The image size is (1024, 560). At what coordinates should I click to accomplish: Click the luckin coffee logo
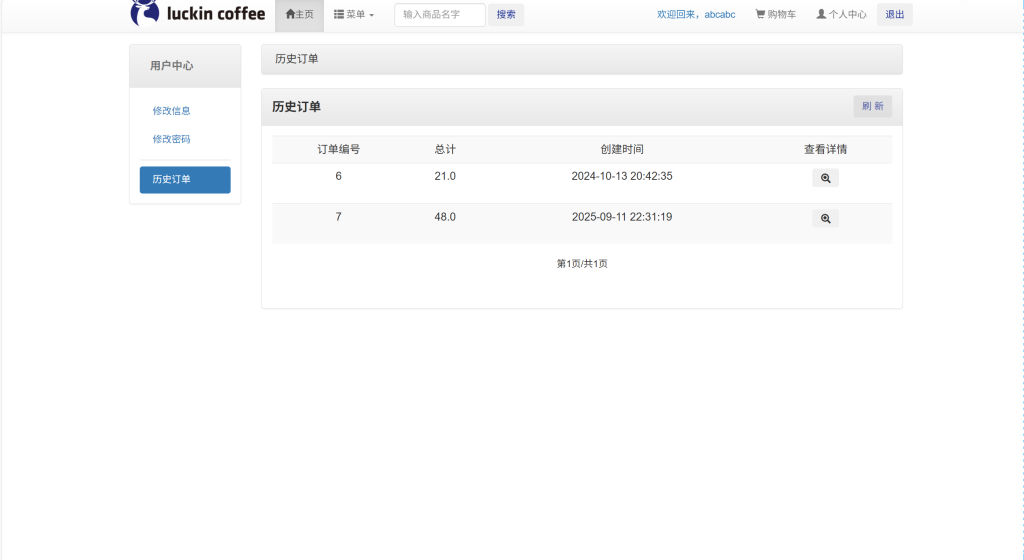pyautogui.click(x=198, y=13)
